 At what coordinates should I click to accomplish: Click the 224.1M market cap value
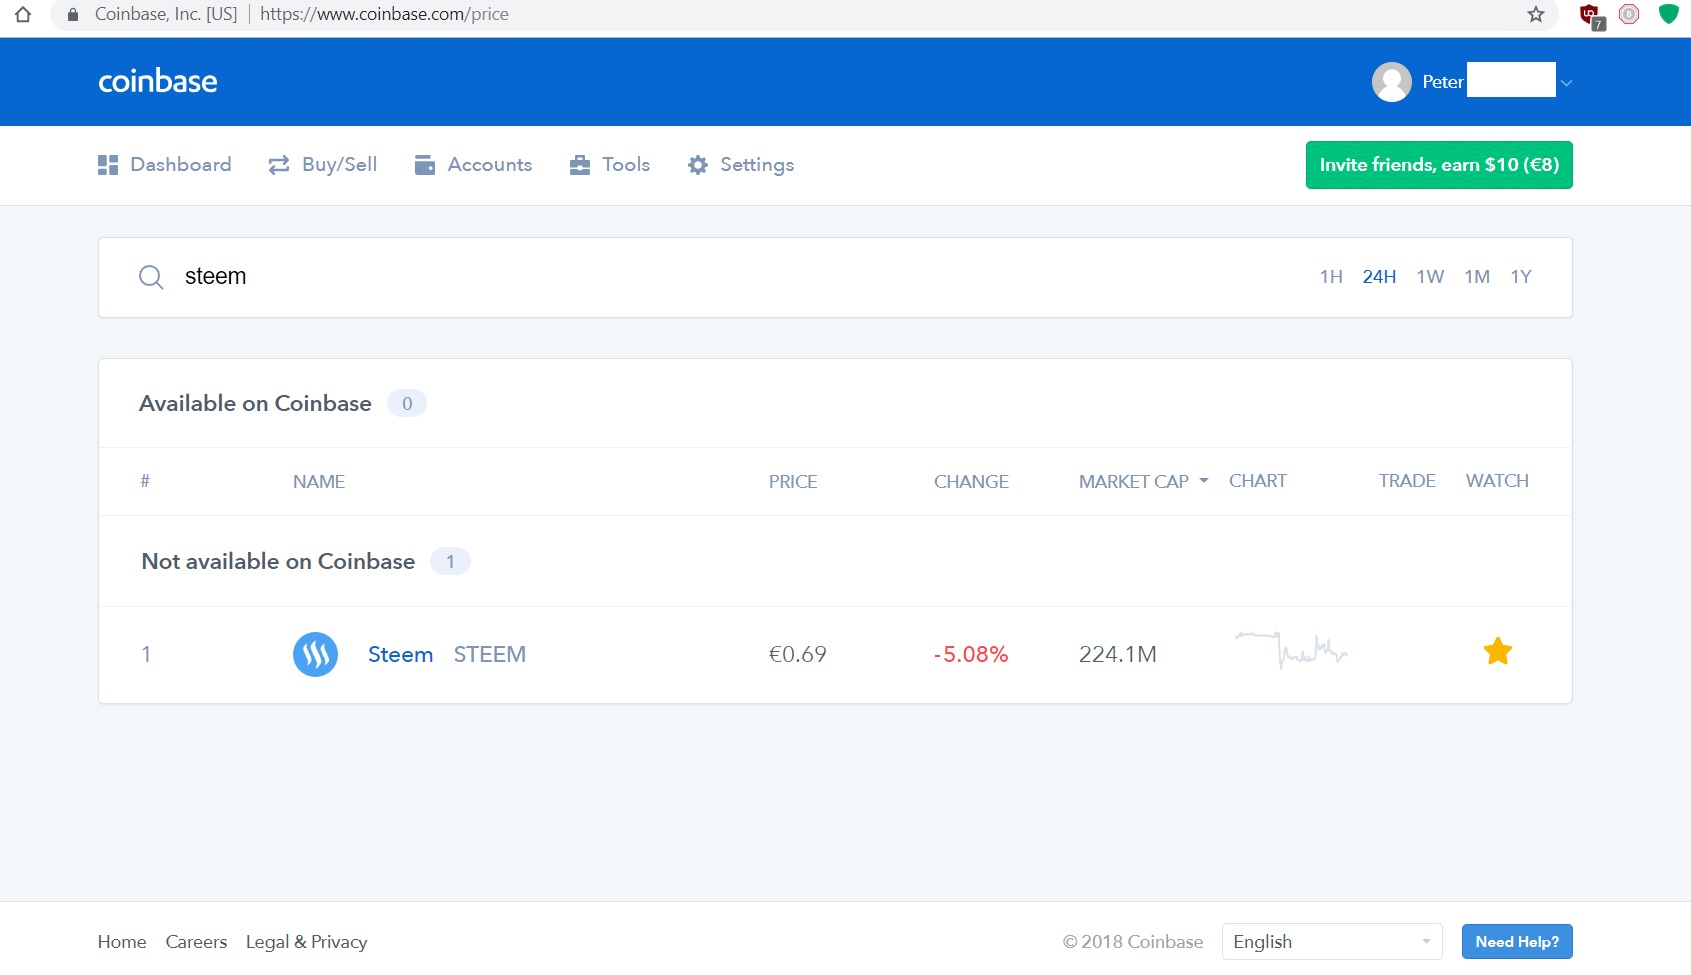pos(1118,654)
